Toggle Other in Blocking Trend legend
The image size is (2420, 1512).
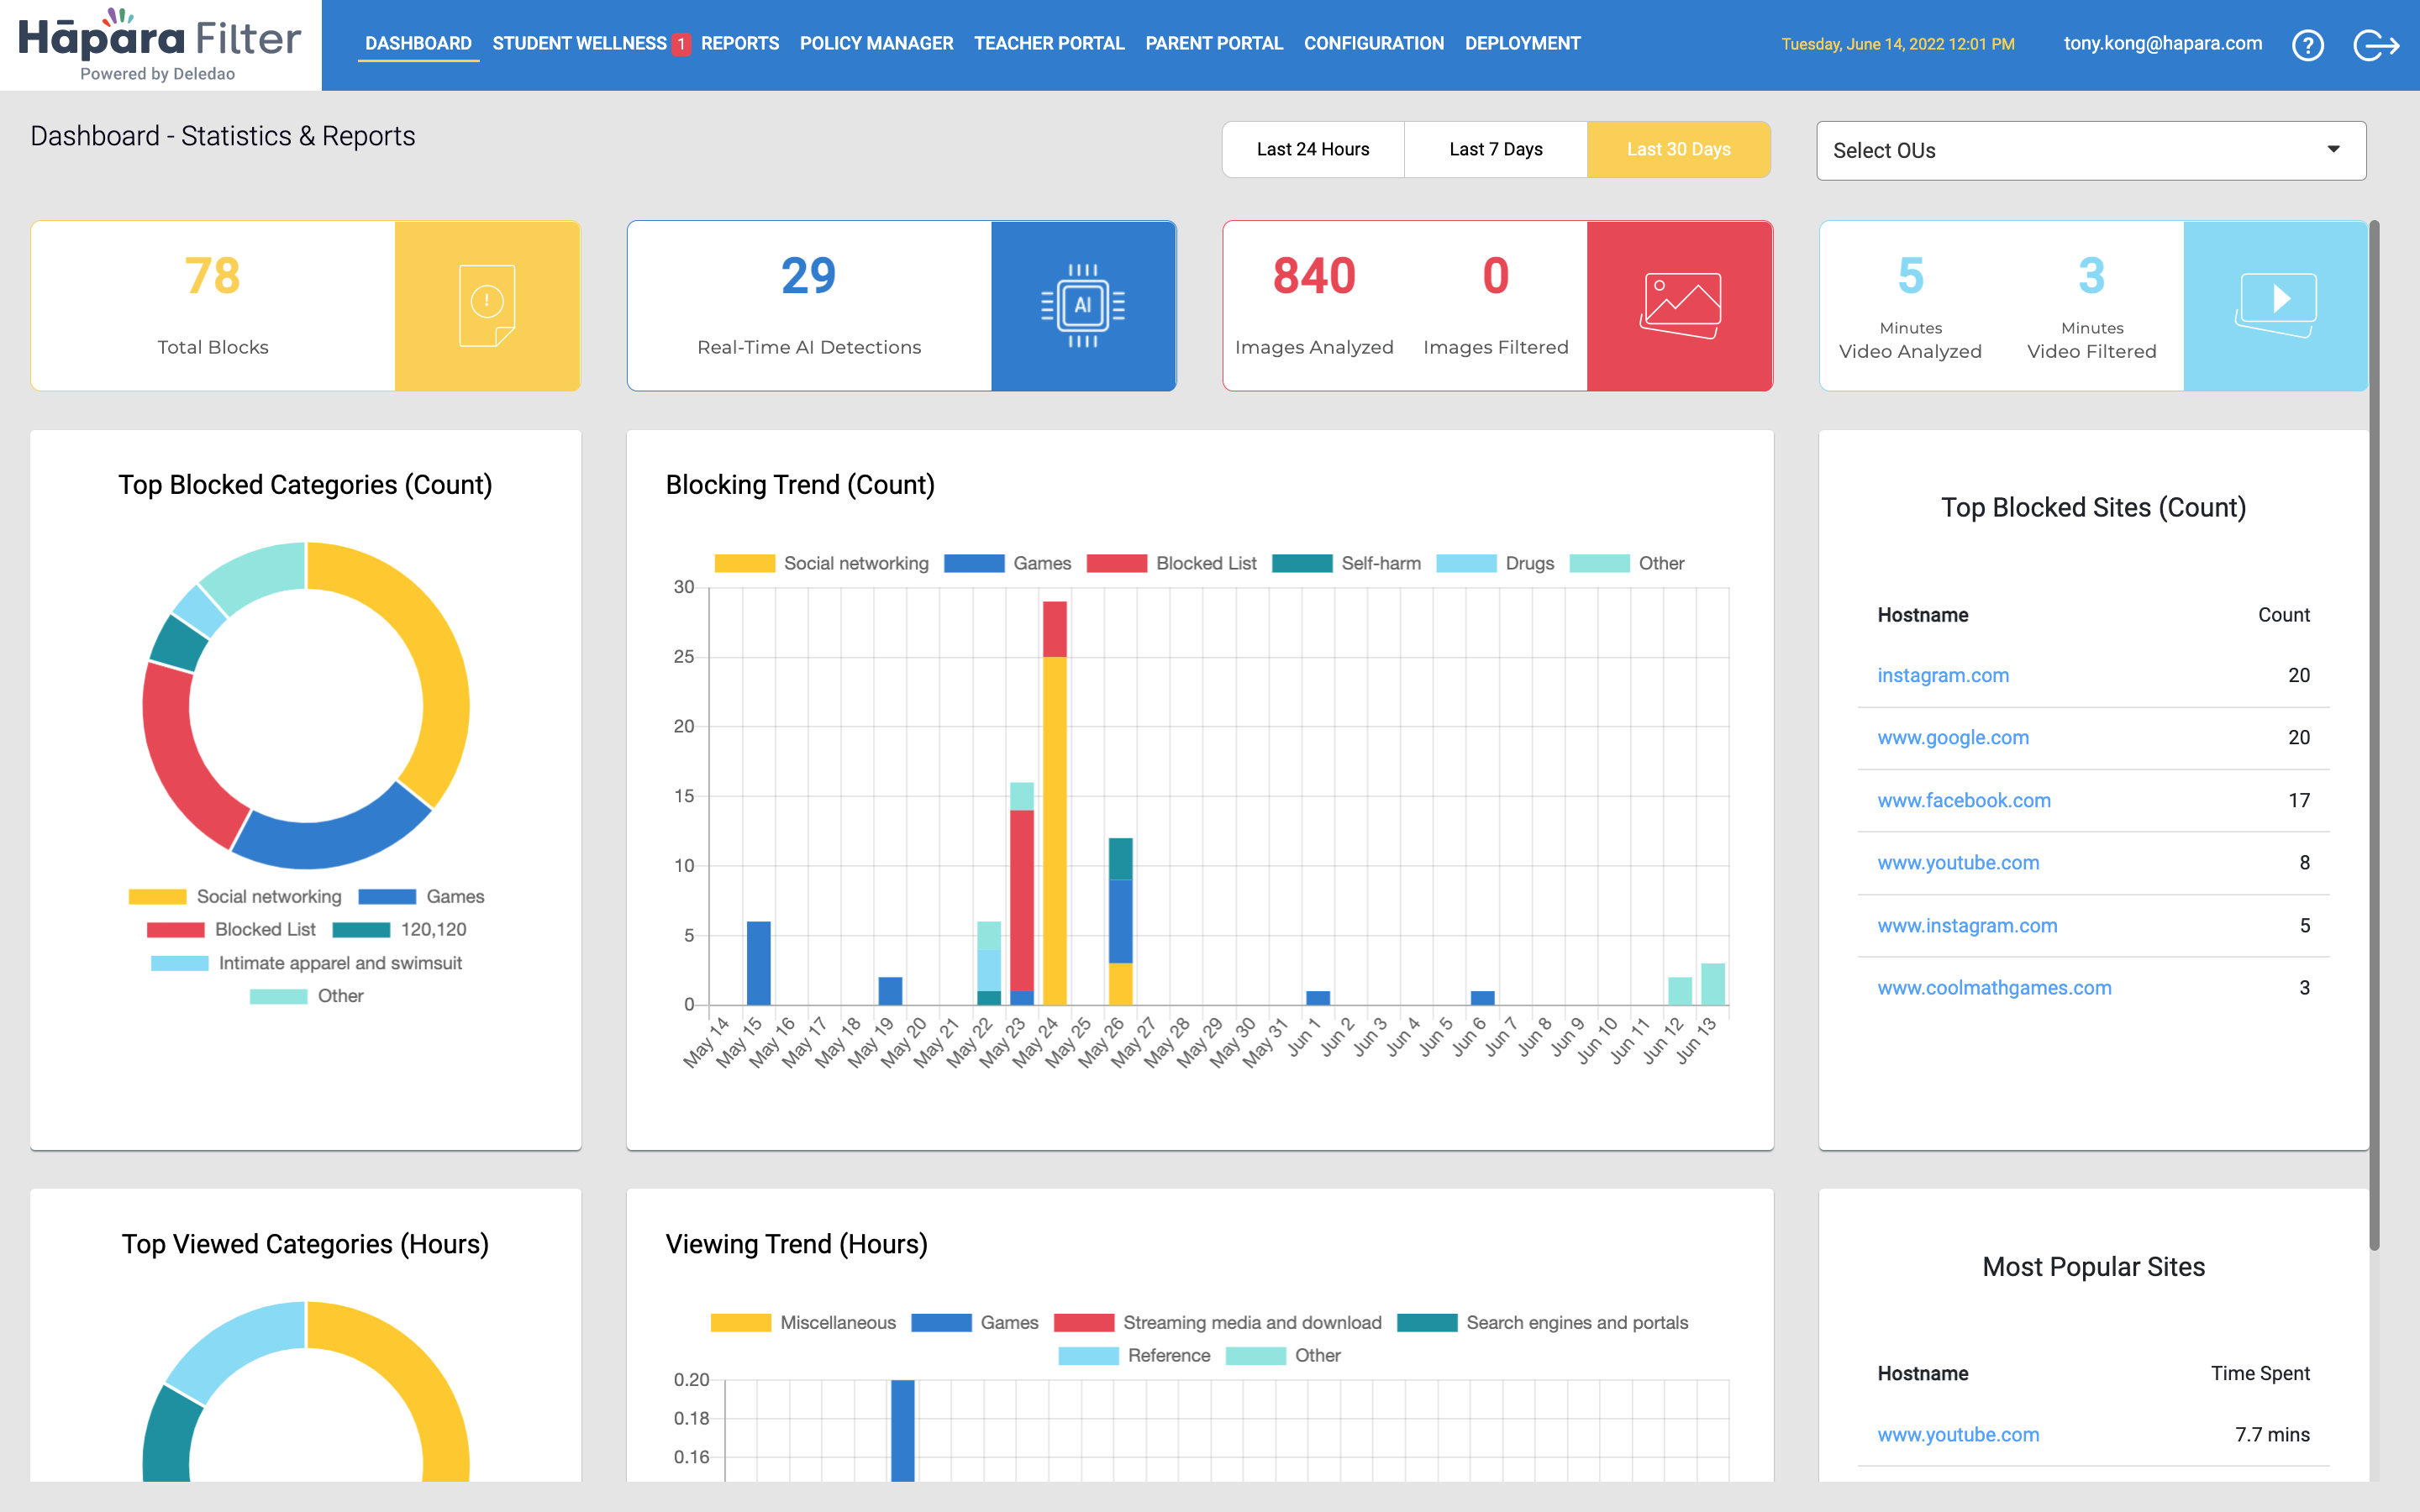[x=1627, y=564]
